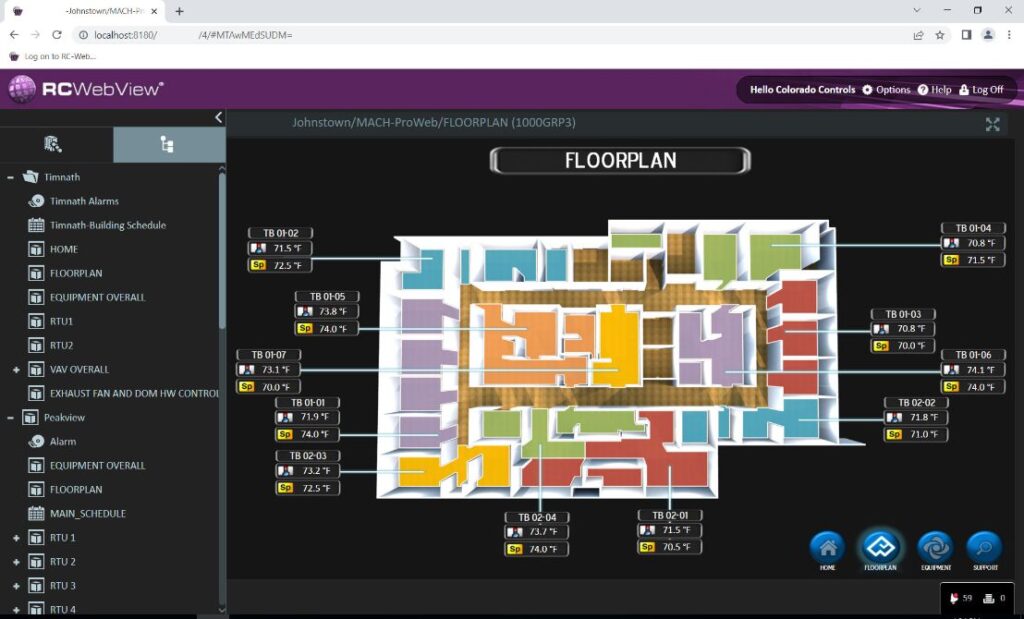Open the SUPPORT round navigation icon

[x=984, y=547]
